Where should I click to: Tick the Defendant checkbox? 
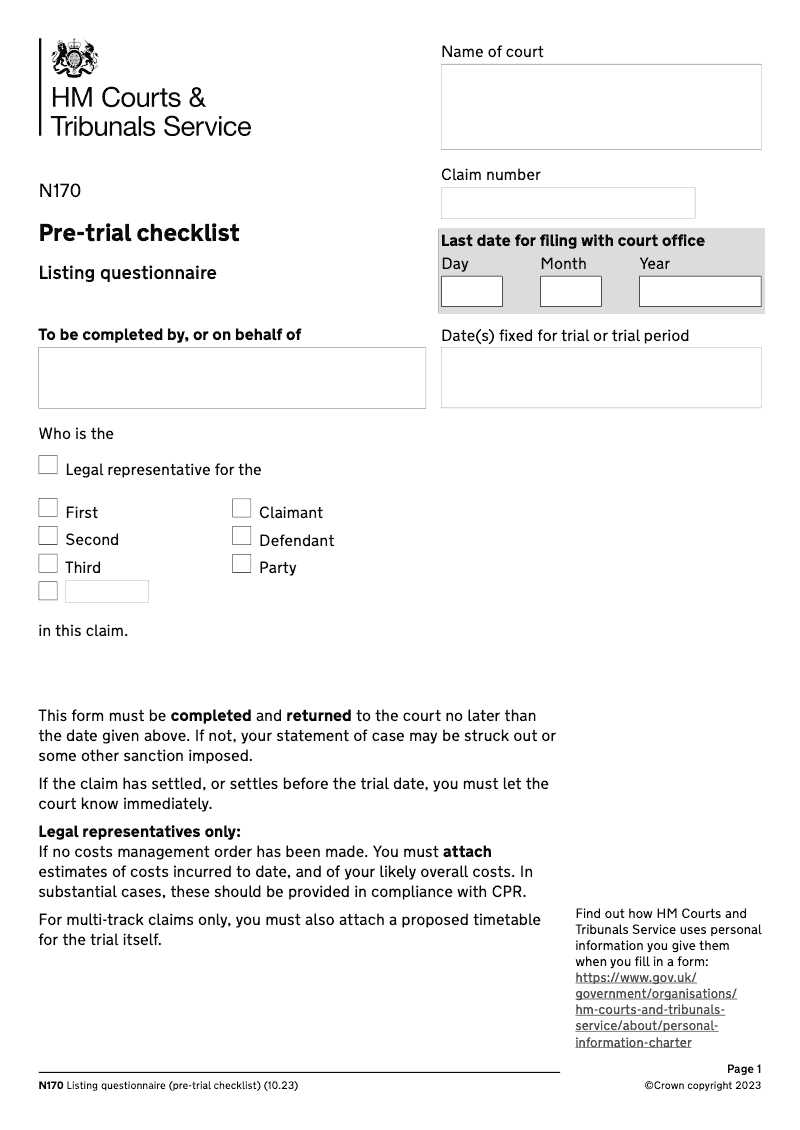[241, 536]
